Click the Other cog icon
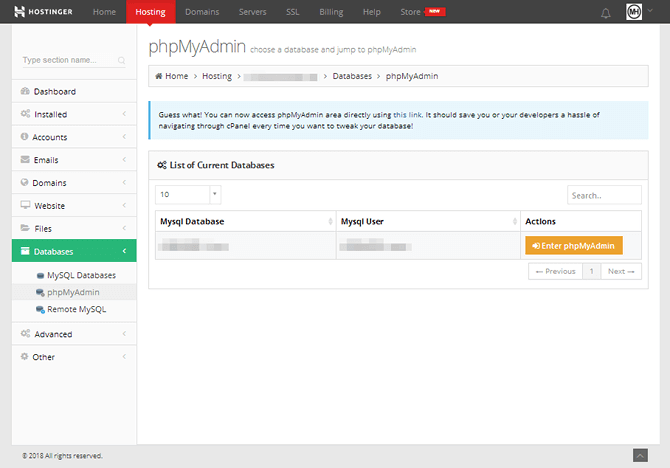This screenshot has height=468, width=670. click(24, 356)
